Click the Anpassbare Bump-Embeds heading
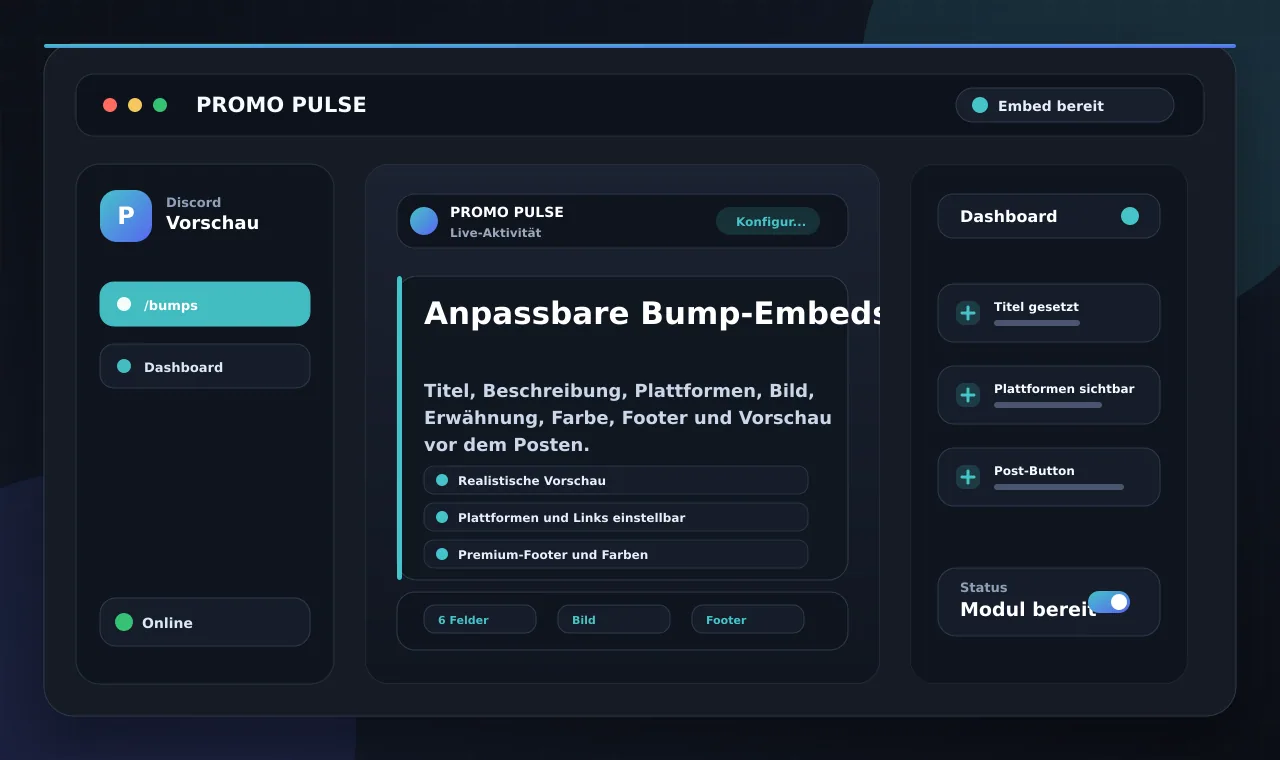 coord(652,313)
